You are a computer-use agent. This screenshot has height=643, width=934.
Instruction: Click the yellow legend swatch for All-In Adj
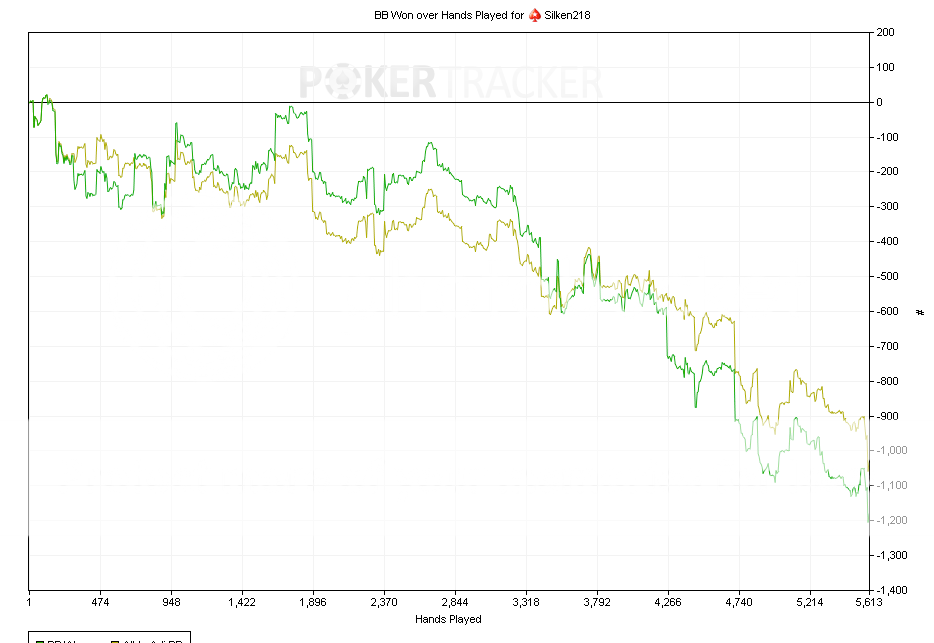tap(114, 640)
